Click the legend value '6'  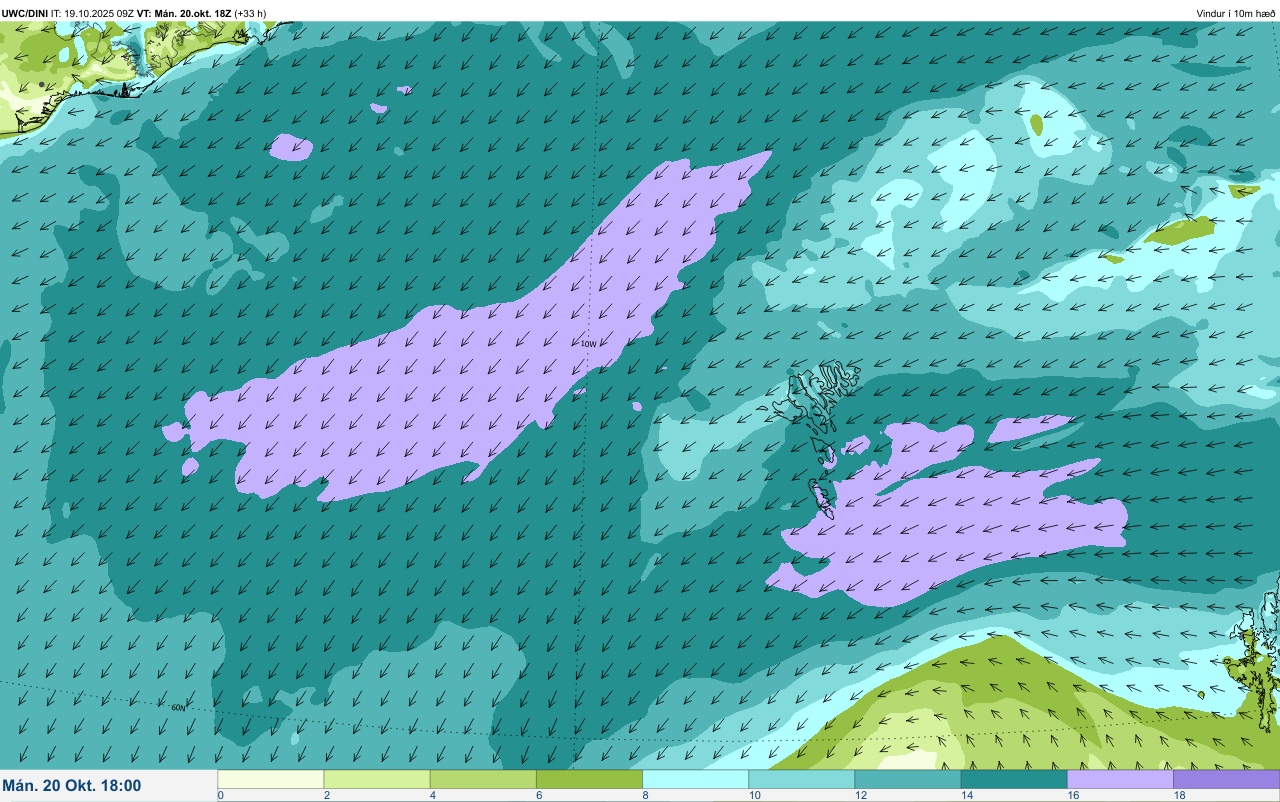537,795
